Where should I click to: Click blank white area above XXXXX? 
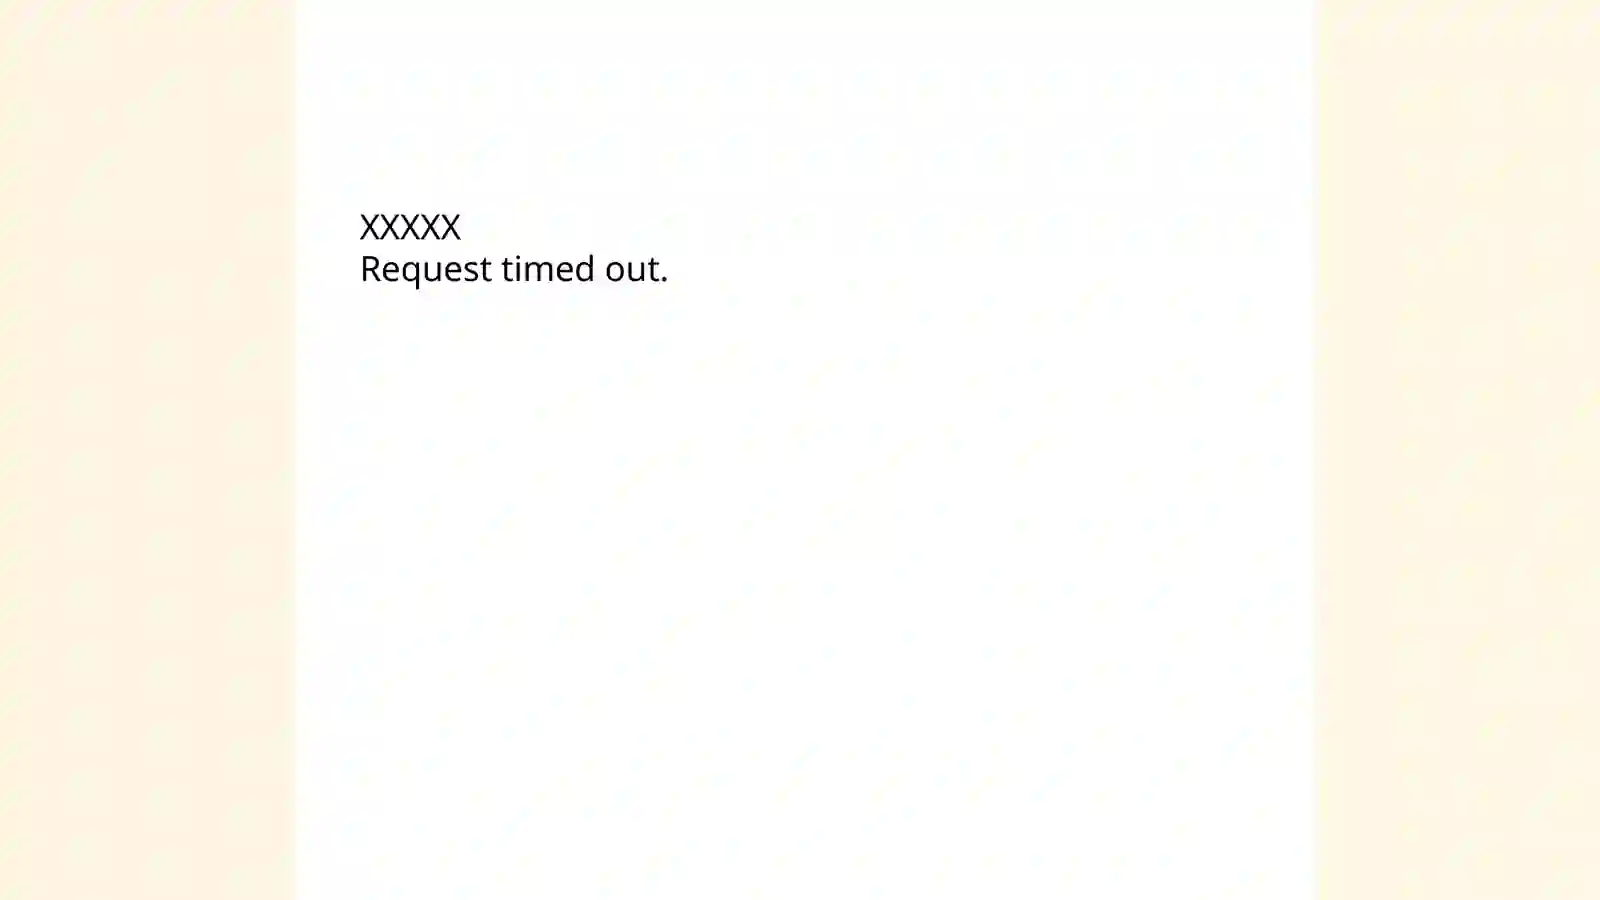(805, 100)
